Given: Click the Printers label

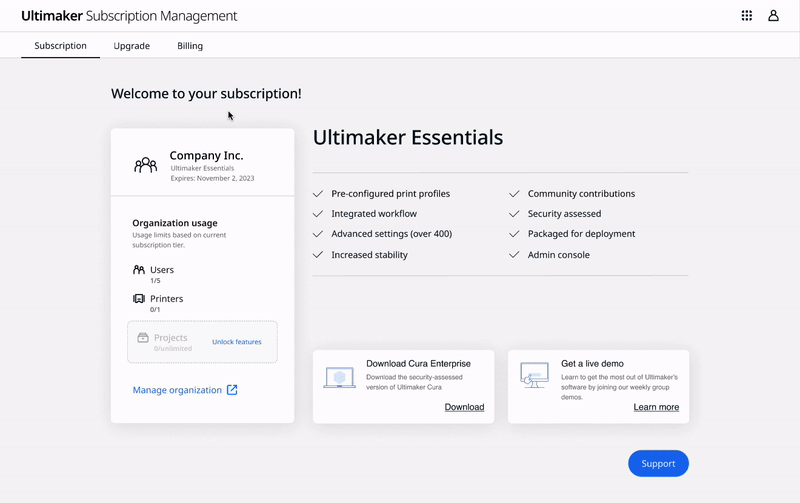Looking at the screenshot, I should pos(166,298).
